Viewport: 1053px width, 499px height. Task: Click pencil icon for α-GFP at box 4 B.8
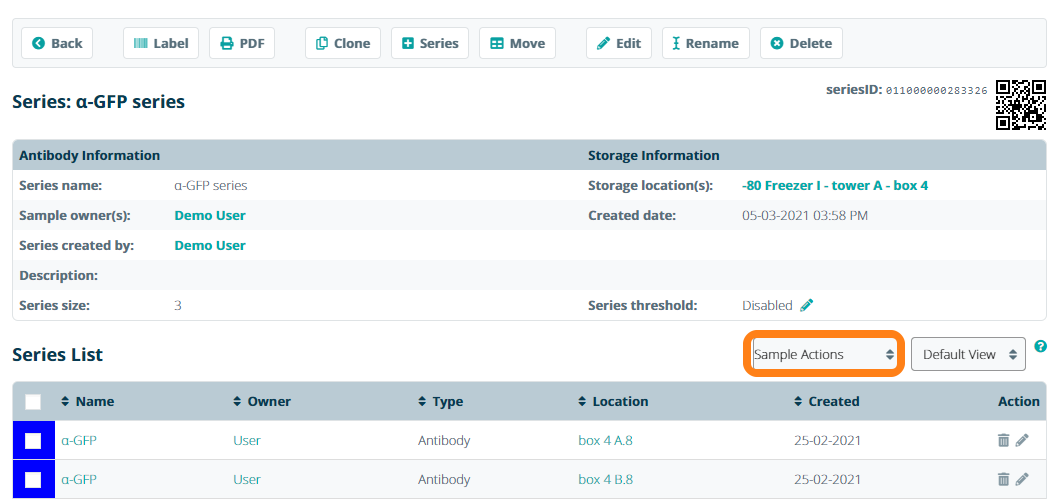(1022, 479)
